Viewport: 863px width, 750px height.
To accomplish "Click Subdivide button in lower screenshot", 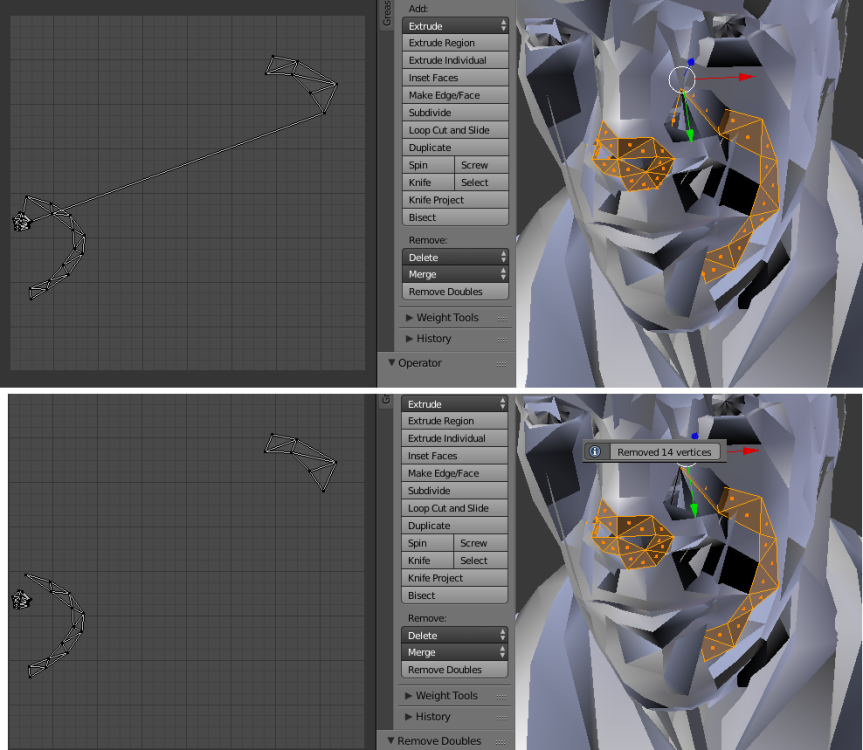I will tap(455, 491).
